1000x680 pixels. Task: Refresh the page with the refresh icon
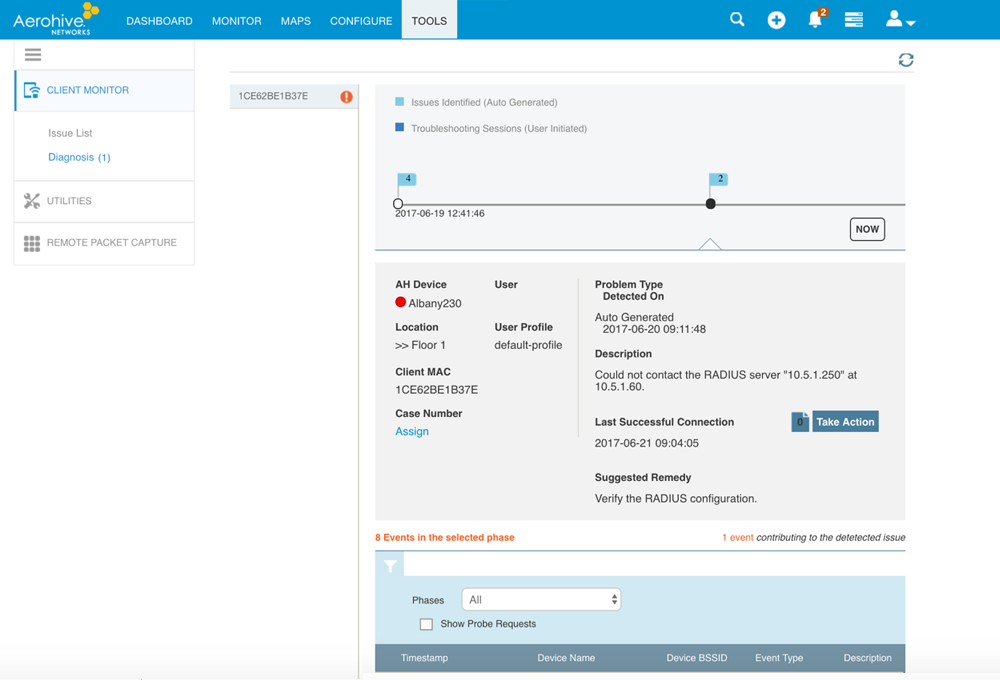click(906, 60)
